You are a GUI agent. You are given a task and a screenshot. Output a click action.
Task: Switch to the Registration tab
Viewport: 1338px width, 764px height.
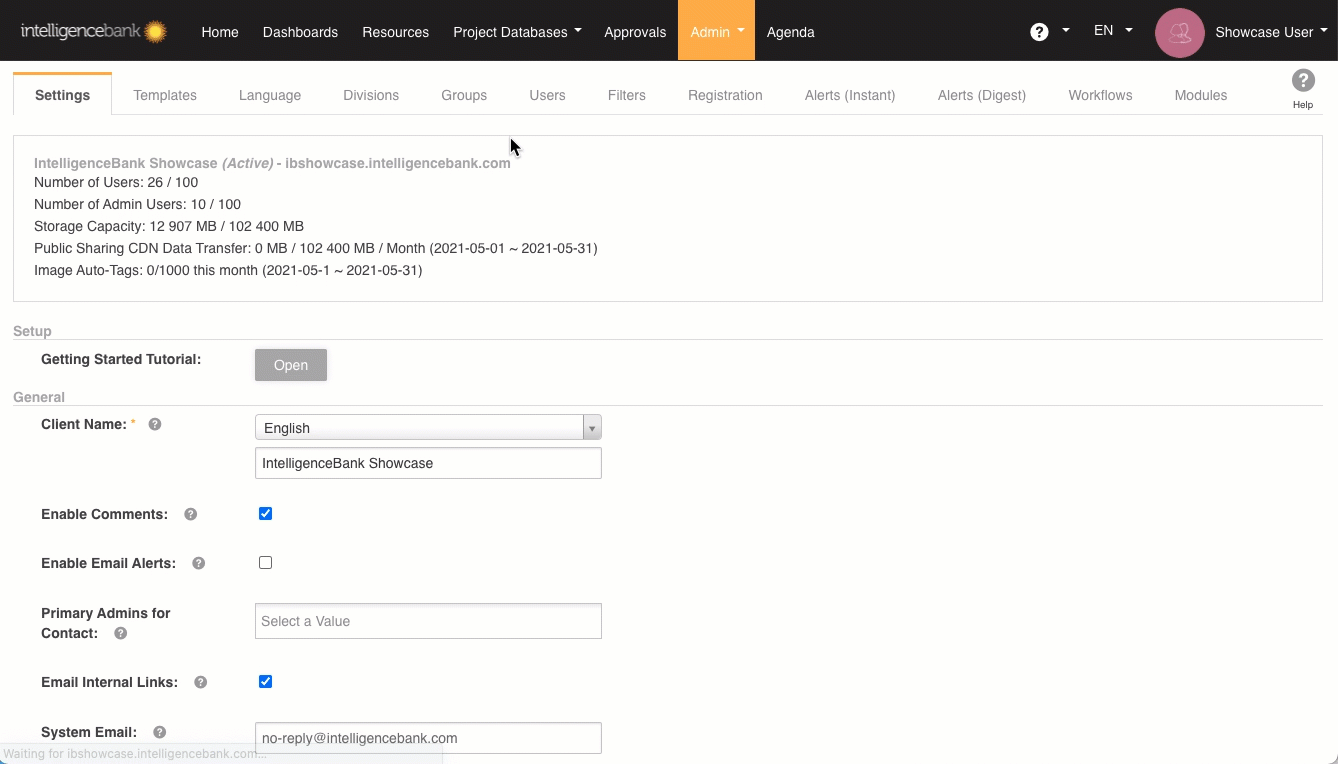point(725,95)
